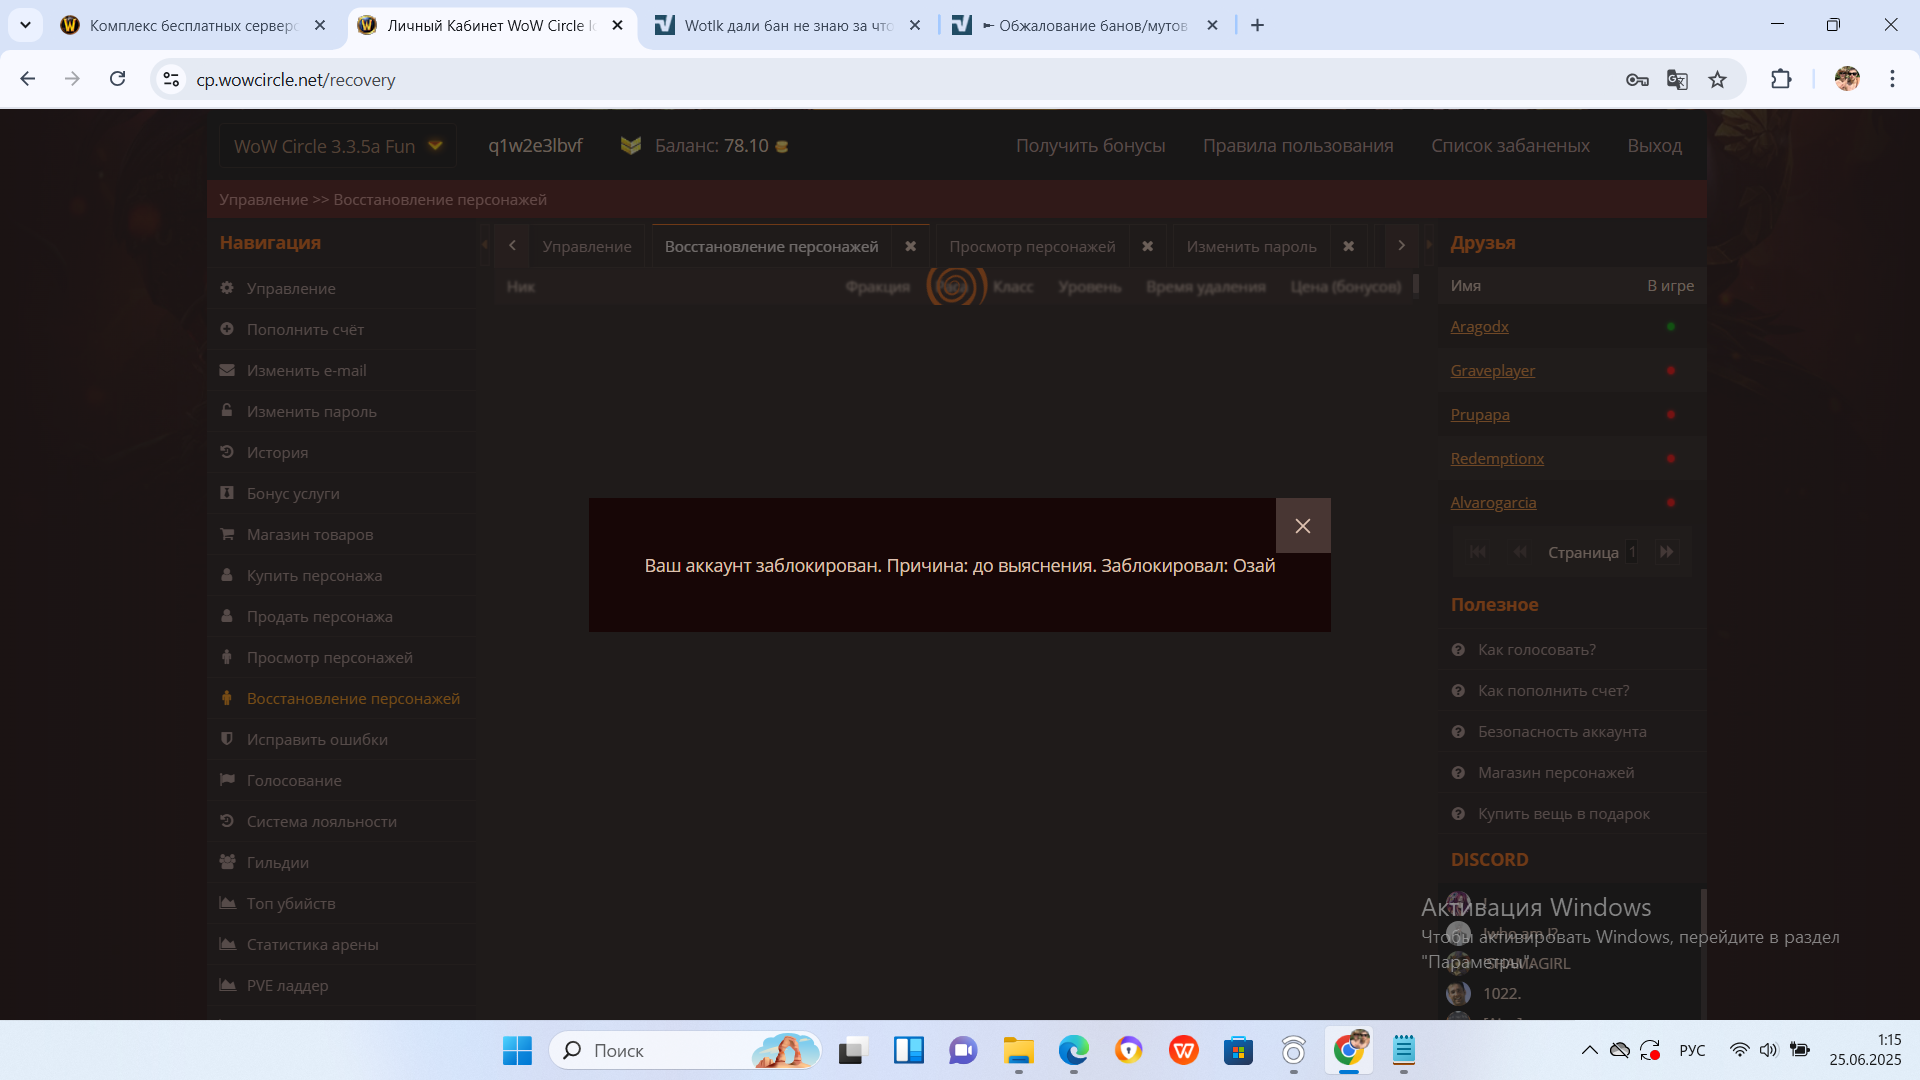Go to next friends page arrow
1920x1080 pixels.
(1666, 552)
